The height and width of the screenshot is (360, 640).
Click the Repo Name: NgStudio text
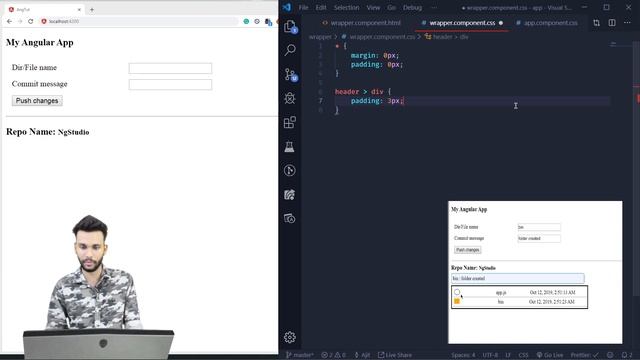click(x=47, y=132)
